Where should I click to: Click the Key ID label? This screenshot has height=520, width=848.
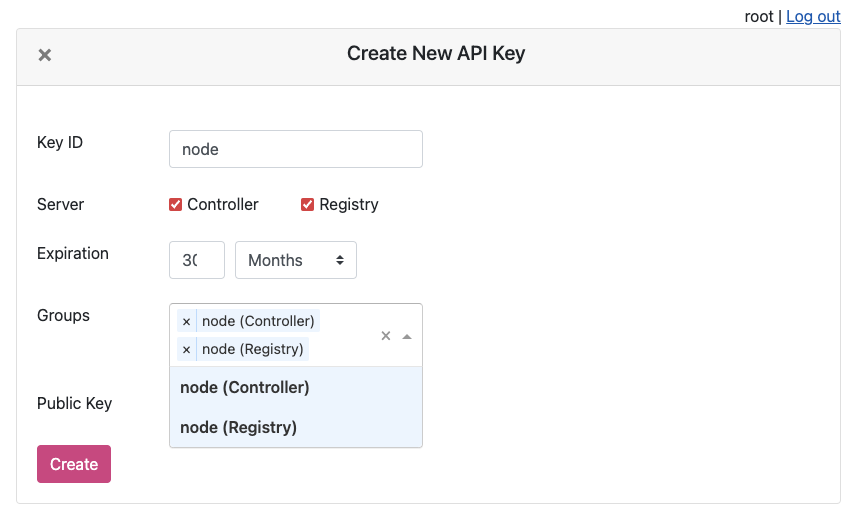coord(60,142)
